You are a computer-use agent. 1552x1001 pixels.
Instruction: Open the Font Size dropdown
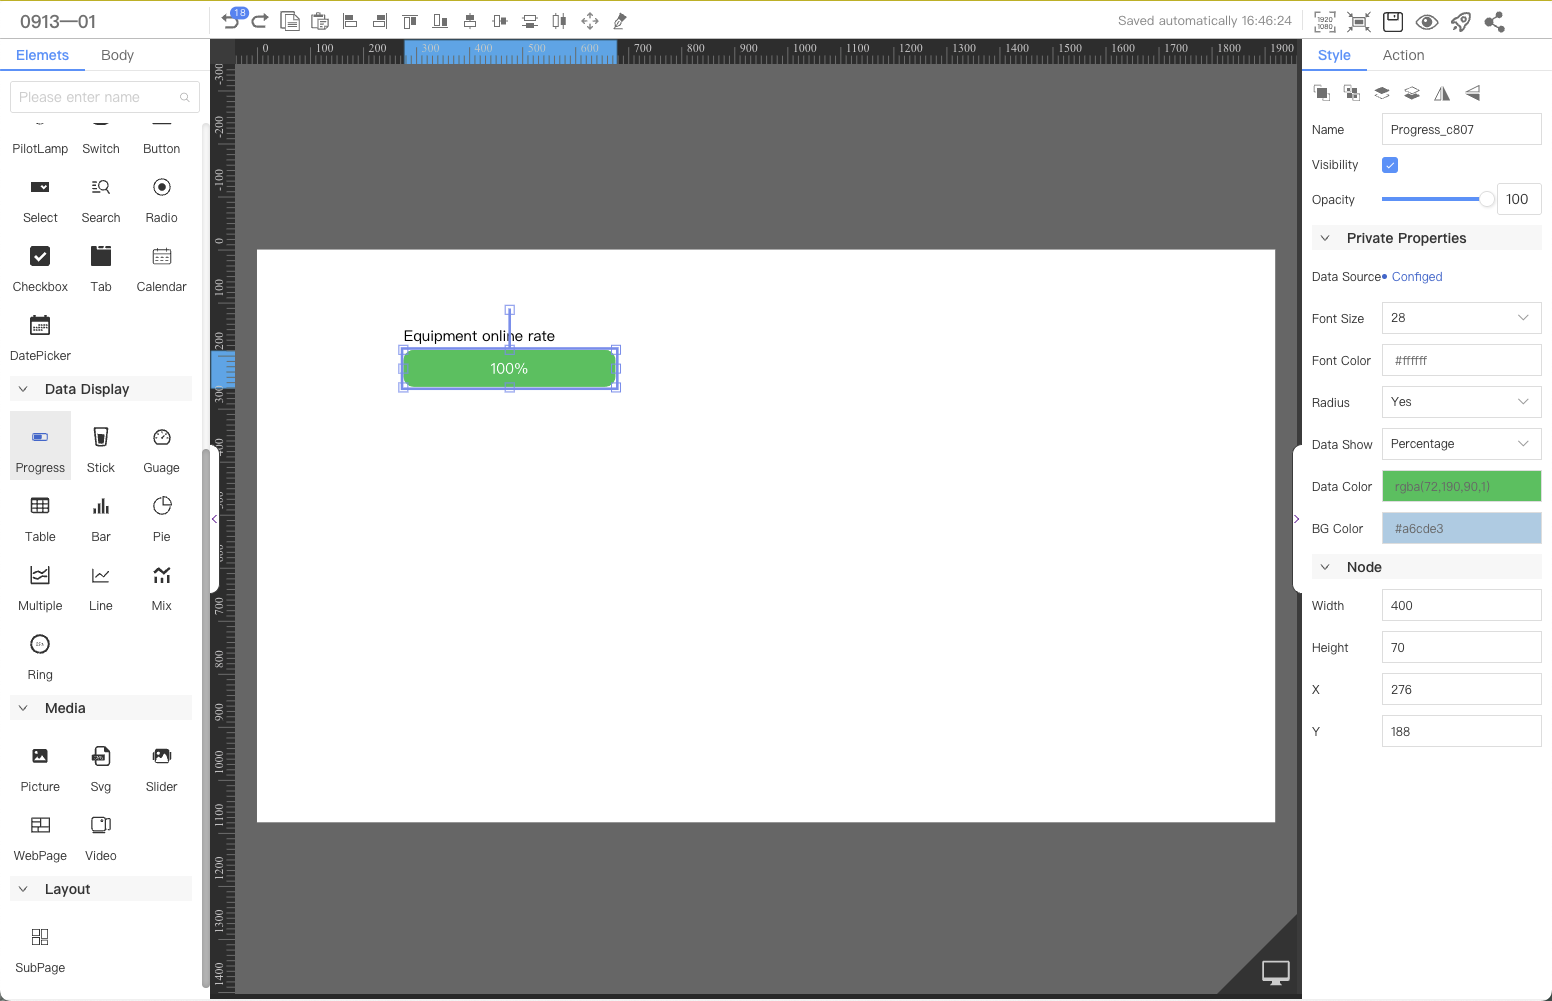coord(1461,318)
